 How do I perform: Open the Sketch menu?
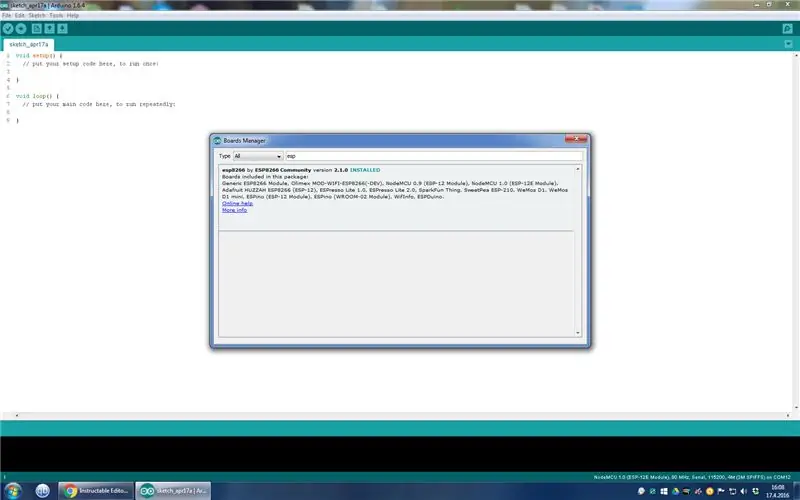37,16
